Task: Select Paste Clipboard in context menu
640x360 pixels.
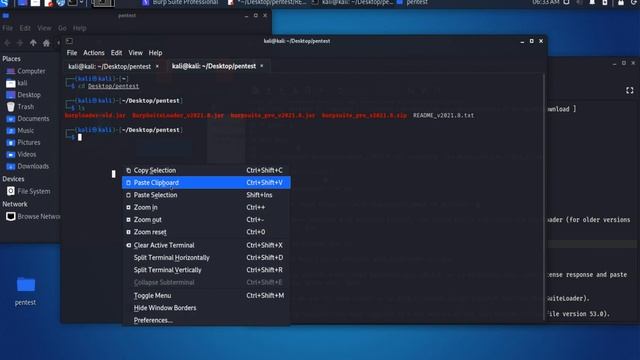Action: point(206,182)
